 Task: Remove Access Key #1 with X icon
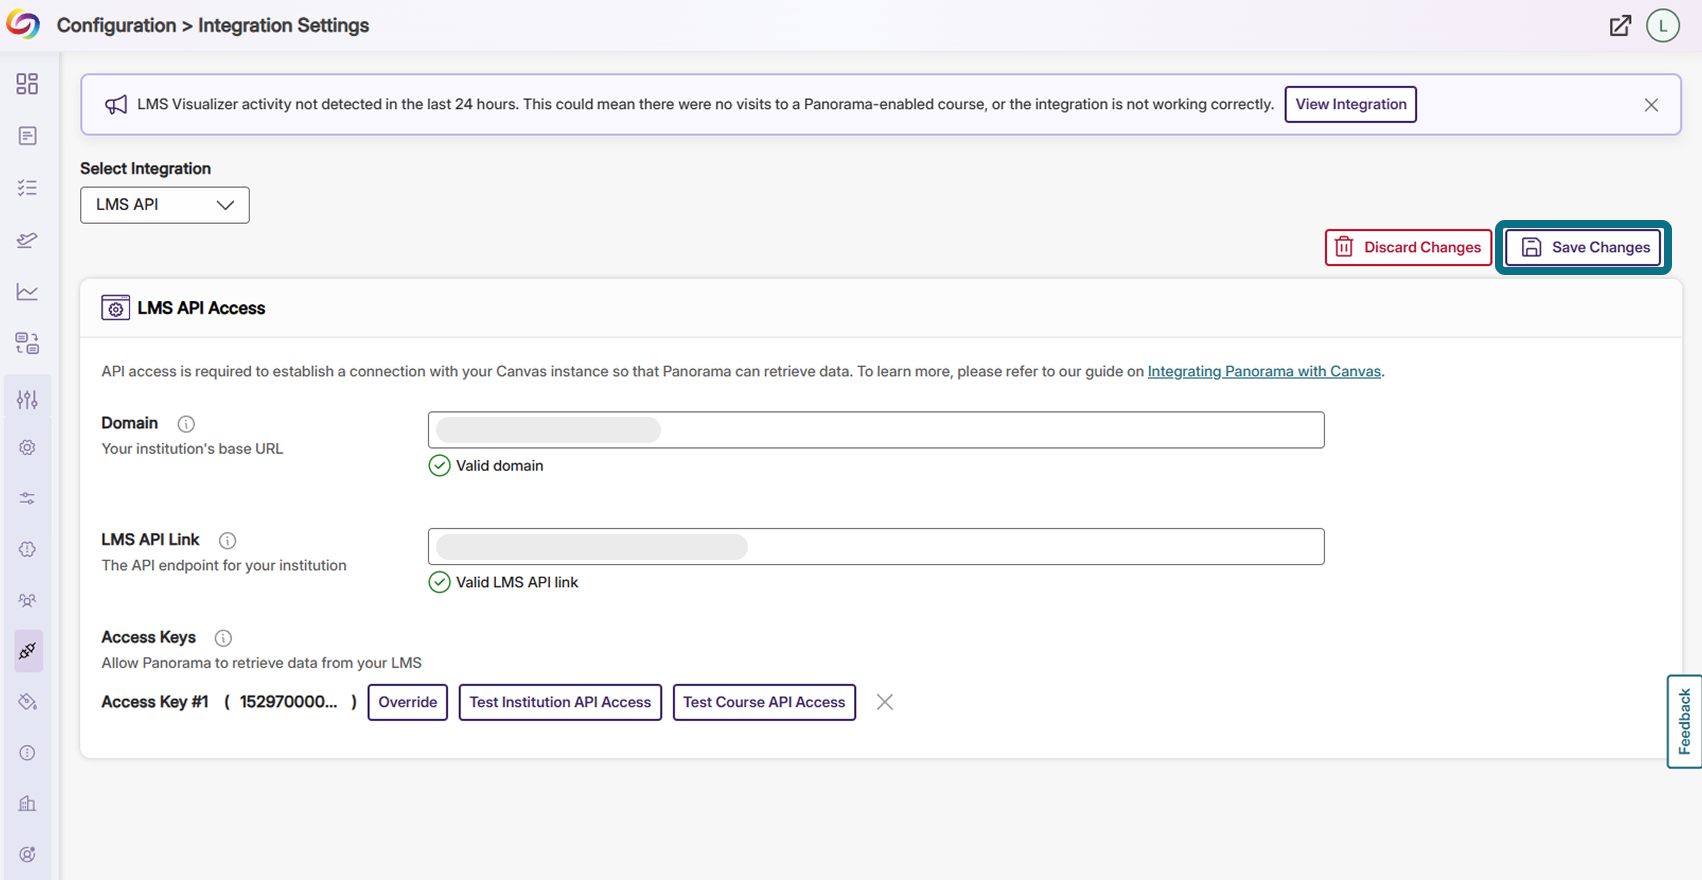[x=885, y=702]
